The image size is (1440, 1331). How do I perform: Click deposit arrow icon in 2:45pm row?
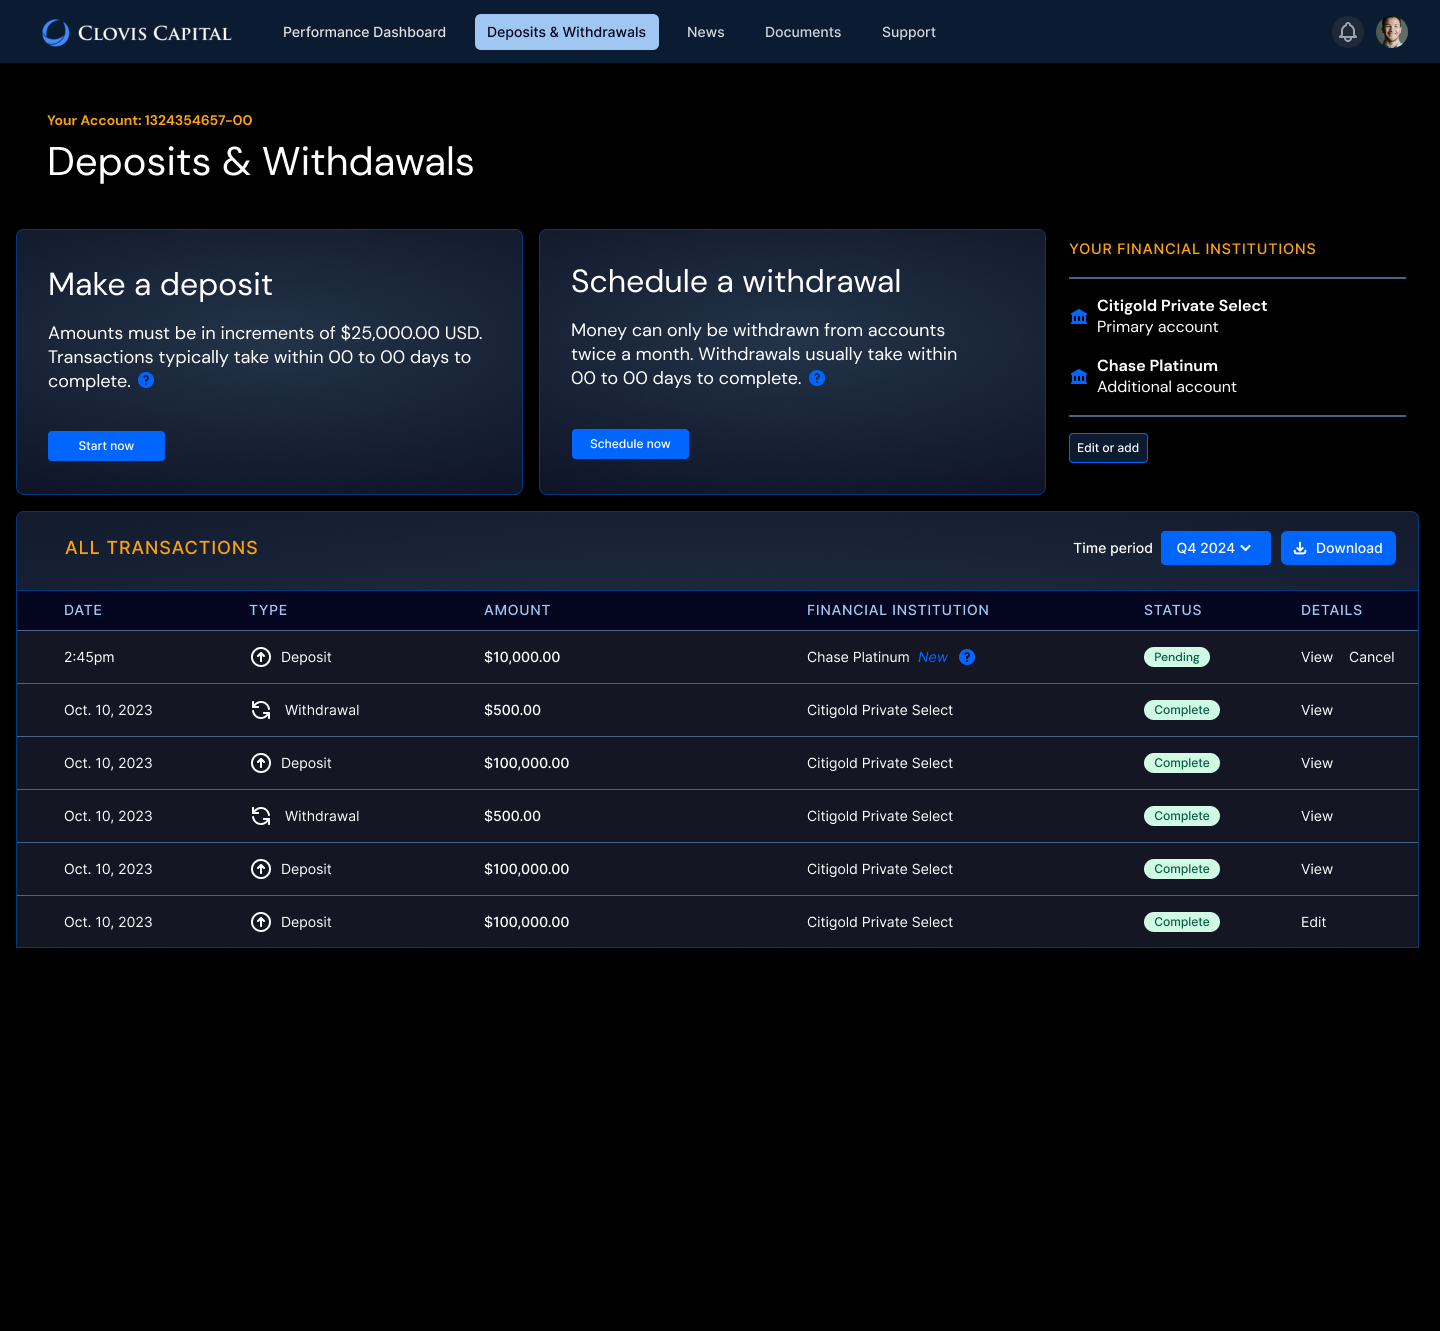pos(261,657)
